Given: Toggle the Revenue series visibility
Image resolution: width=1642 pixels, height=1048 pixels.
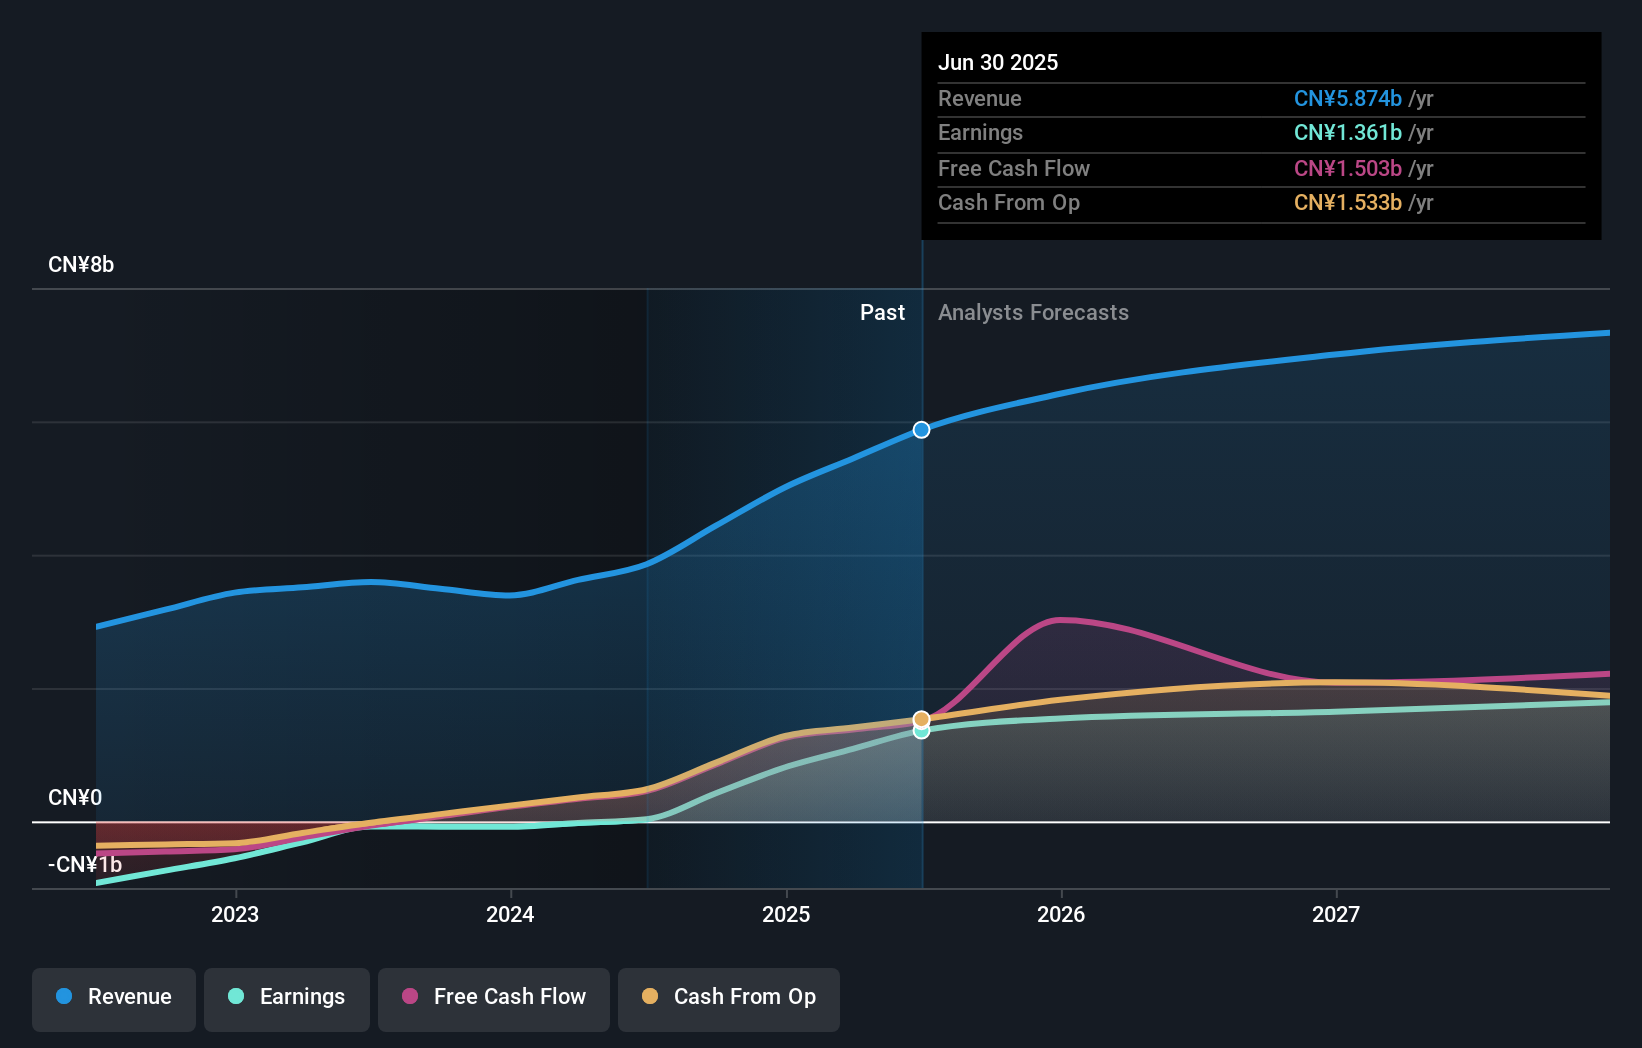Looking at the screenshot, I should [x=113, y=997].
